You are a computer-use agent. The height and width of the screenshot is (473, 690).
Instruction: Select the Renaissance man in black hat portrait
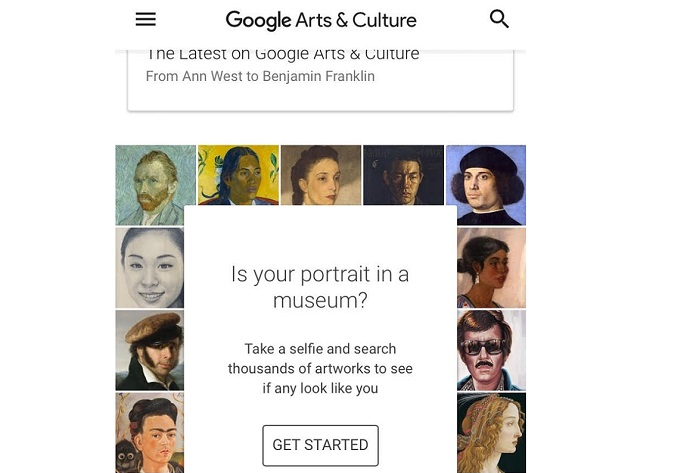[486, 185]
